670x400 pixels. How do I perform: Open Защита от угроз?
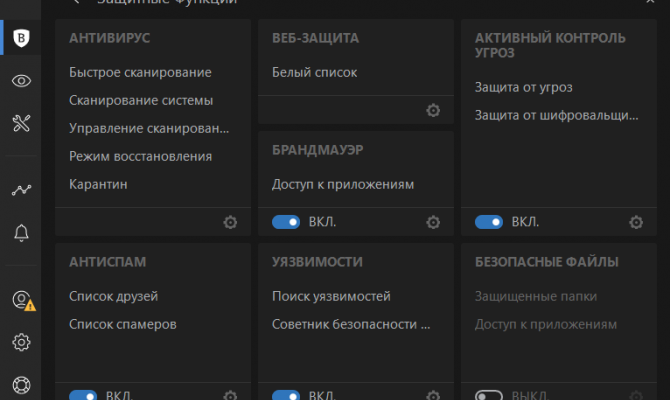(x=523, y=88)
